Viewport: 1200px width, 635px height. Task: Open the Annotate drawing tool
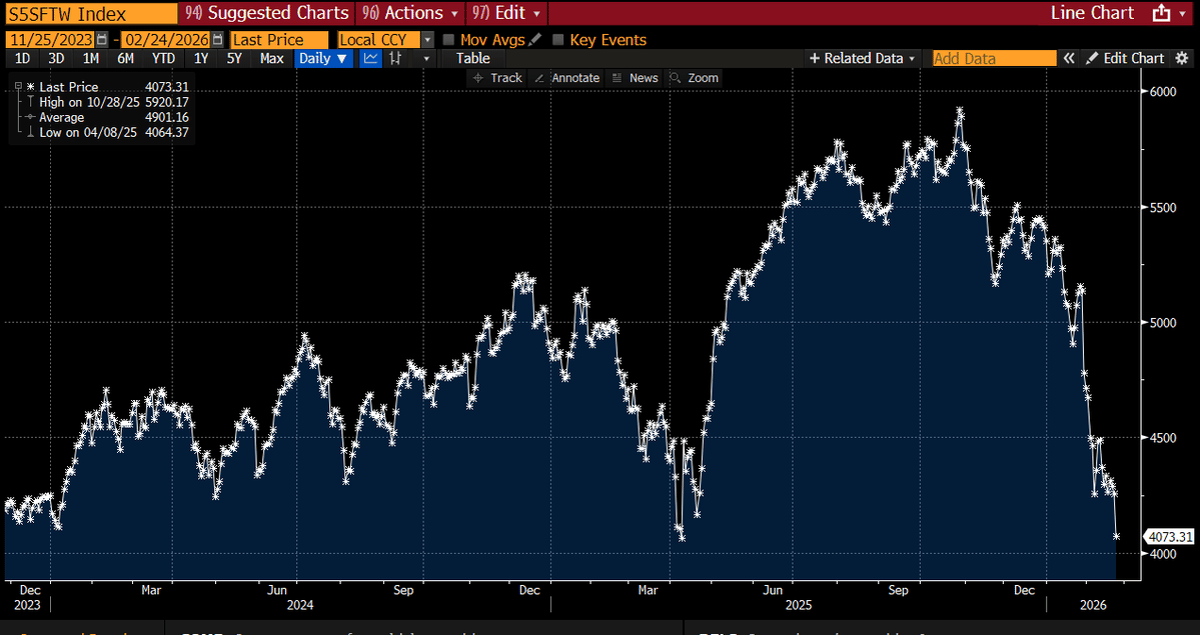click(x=567, y=77)
